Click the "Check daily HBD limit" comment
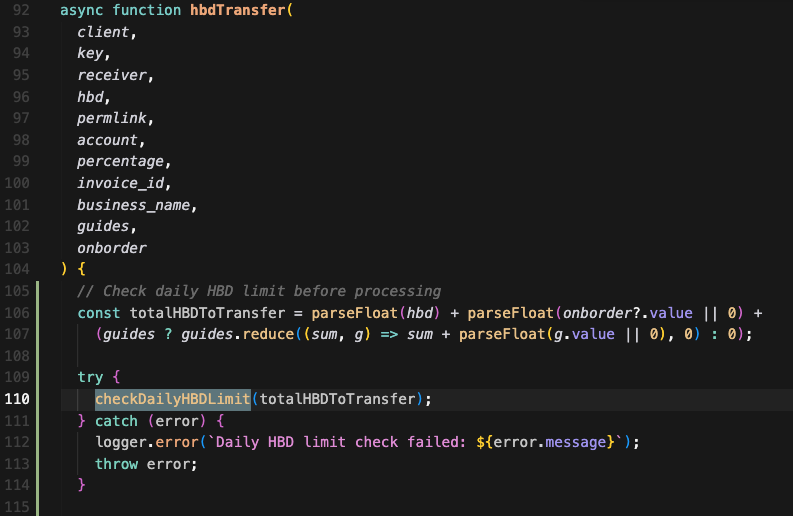The image size is (793, 516). tap(259, 291)
